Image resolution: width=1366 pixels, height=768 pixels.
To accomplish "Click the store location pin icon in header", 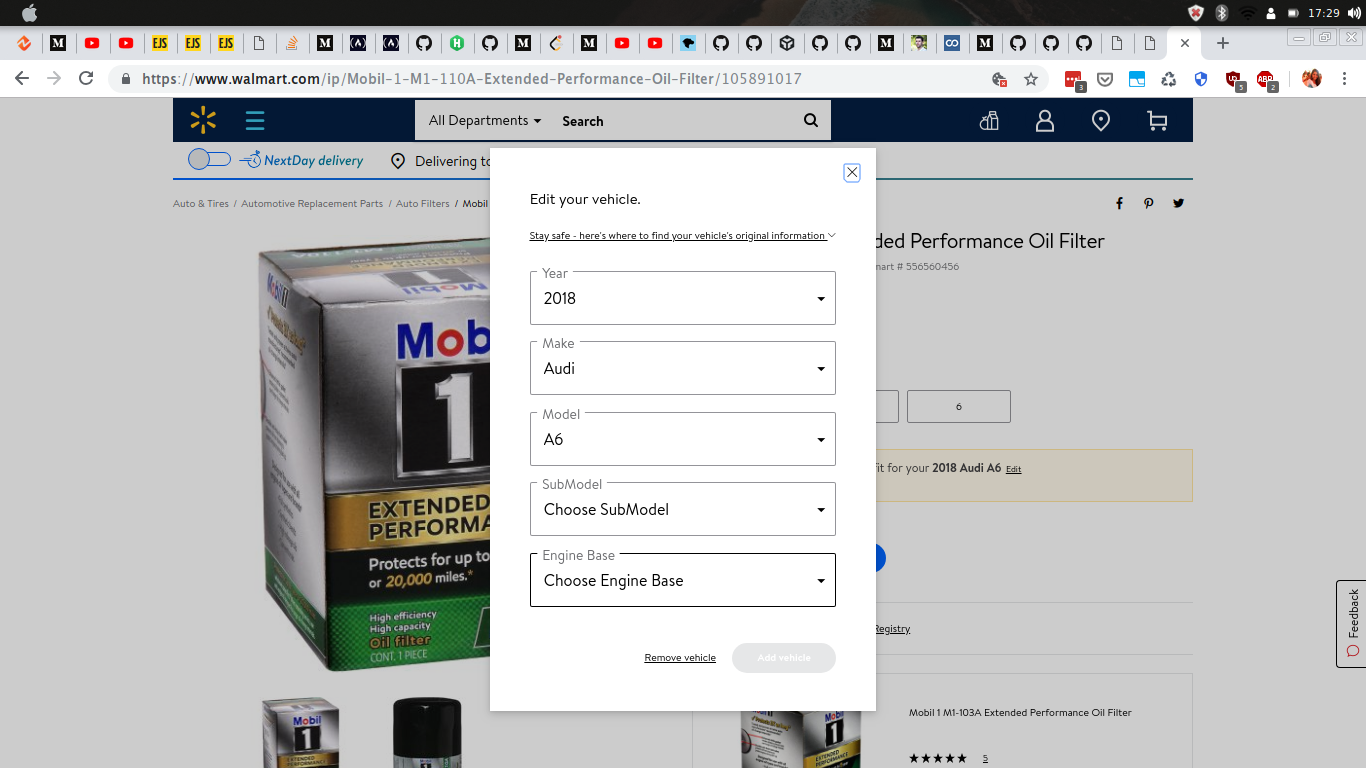I will [1101, 120].
